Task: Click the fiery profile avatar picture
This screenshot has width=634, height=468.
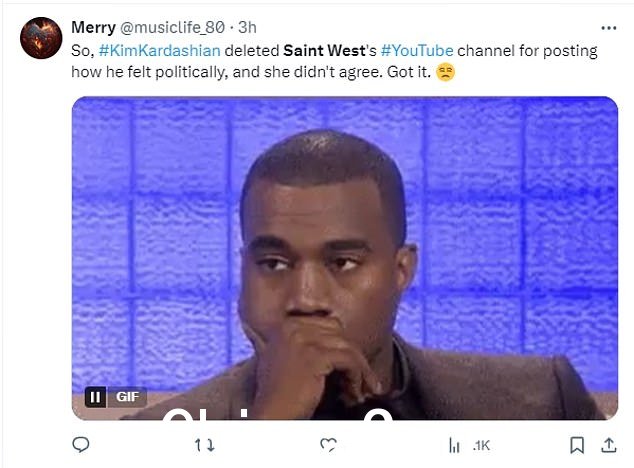Action: pos(41,38)
